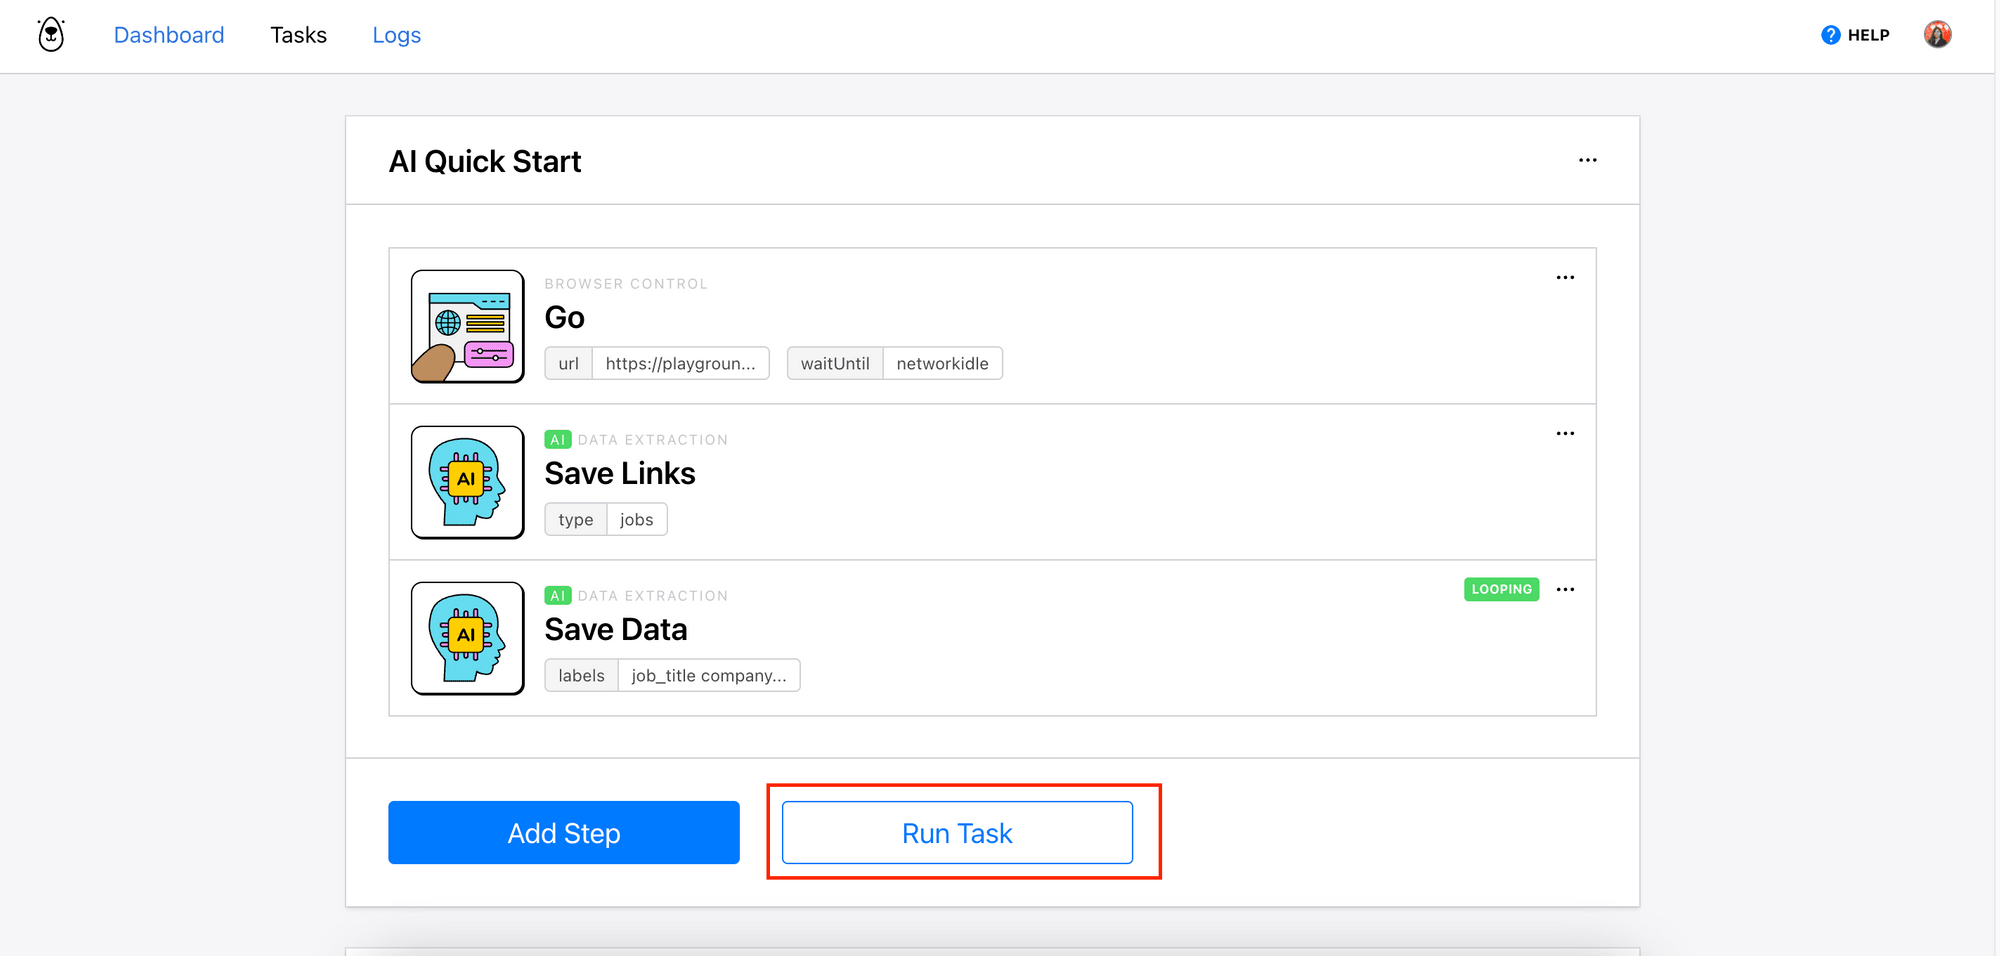Open the options menu for AI Quick Start task

point(1588,160)
